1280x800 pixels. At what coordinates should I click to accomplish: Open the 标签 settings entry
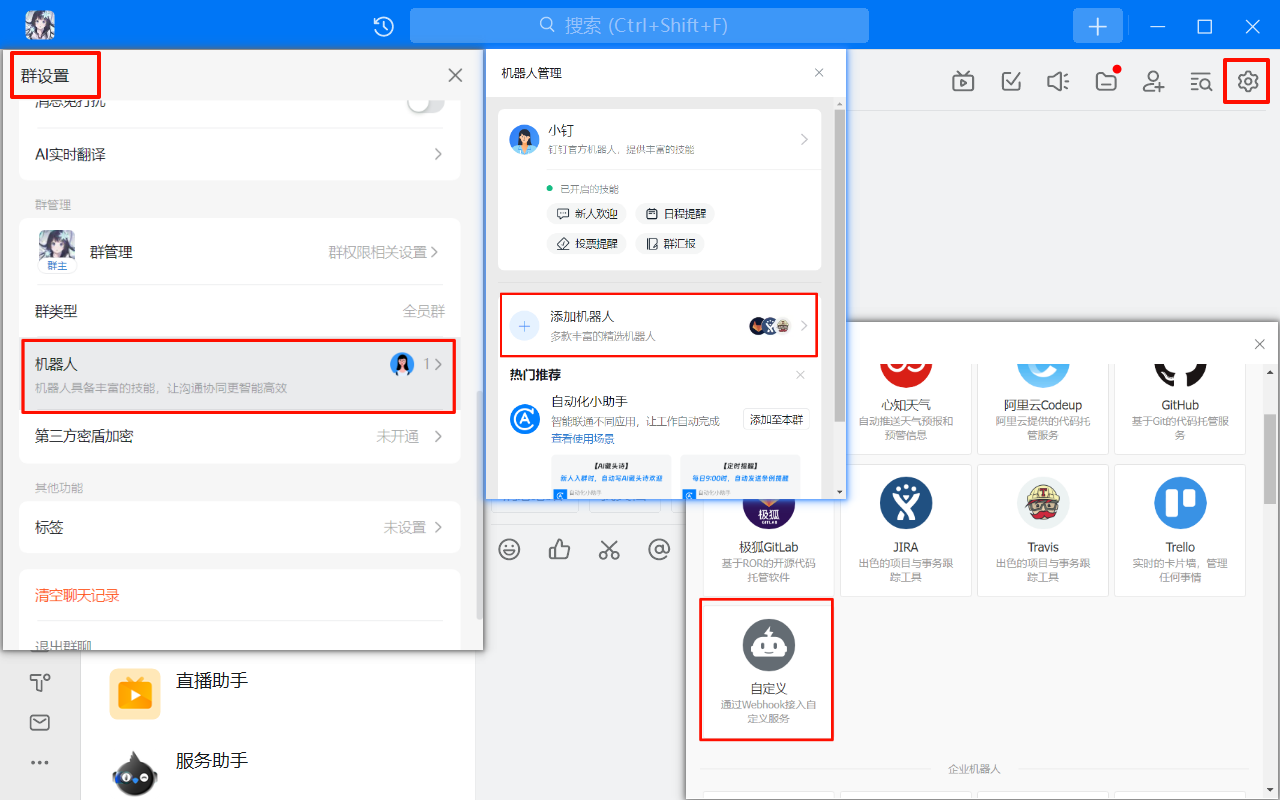tap(239, 527)
